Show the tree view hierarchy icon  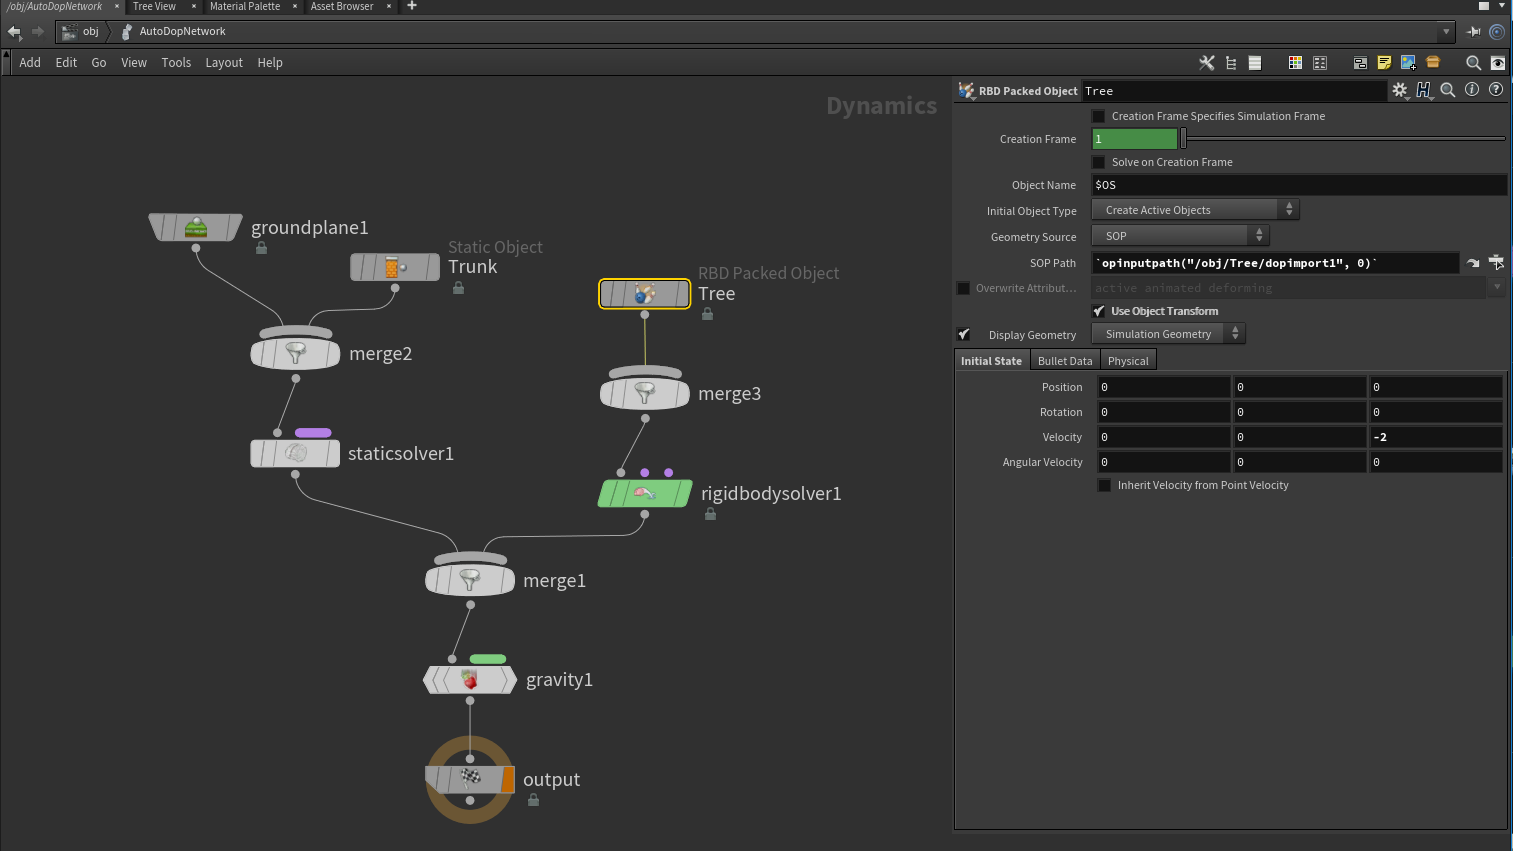pos(1231,62)
